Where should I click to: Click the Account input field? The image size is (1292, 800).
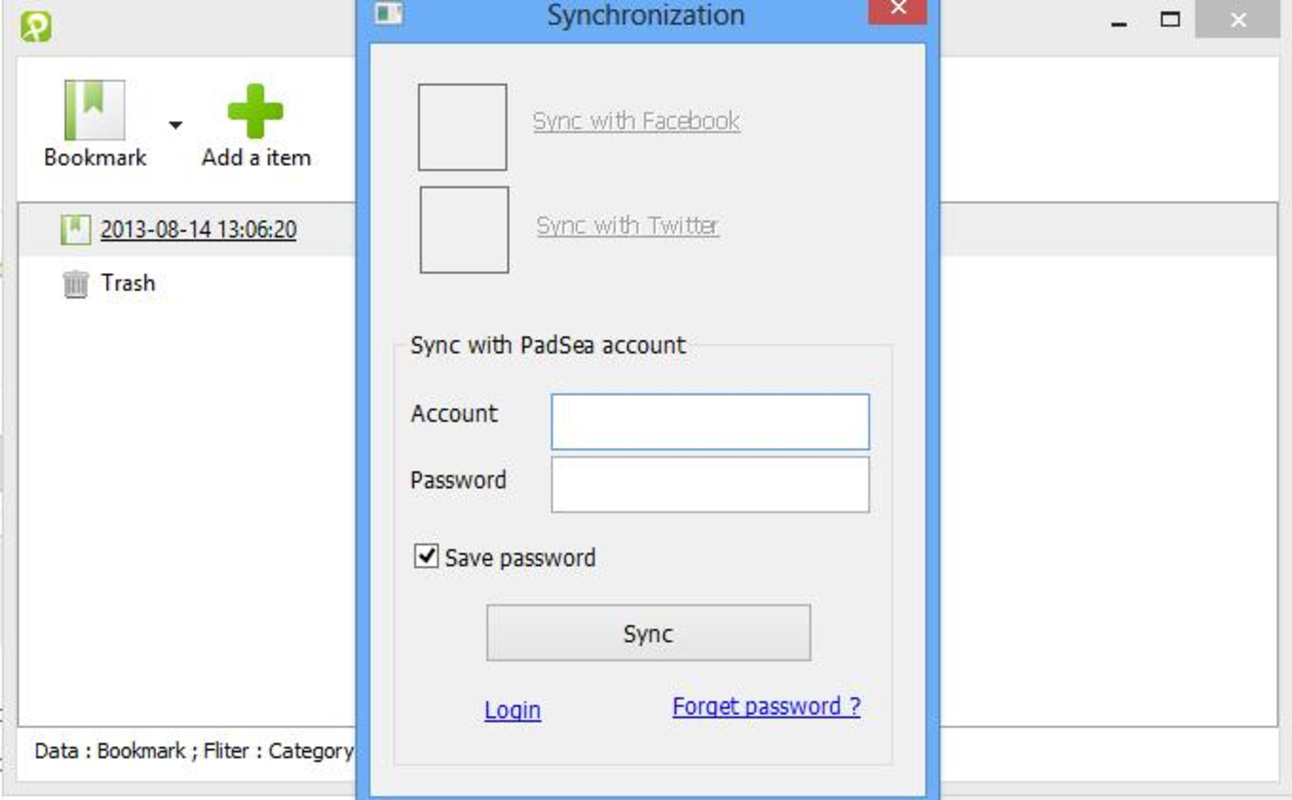coord(710,422)
